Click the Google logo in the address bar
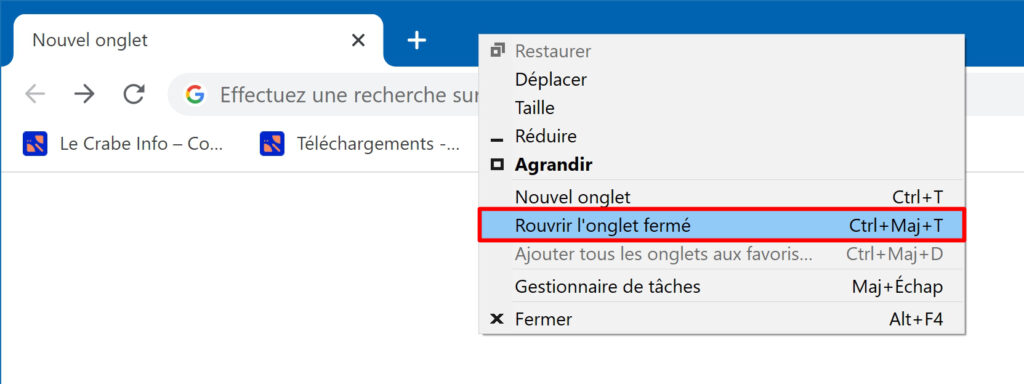 pyautogui.click(x=195, y=95)
